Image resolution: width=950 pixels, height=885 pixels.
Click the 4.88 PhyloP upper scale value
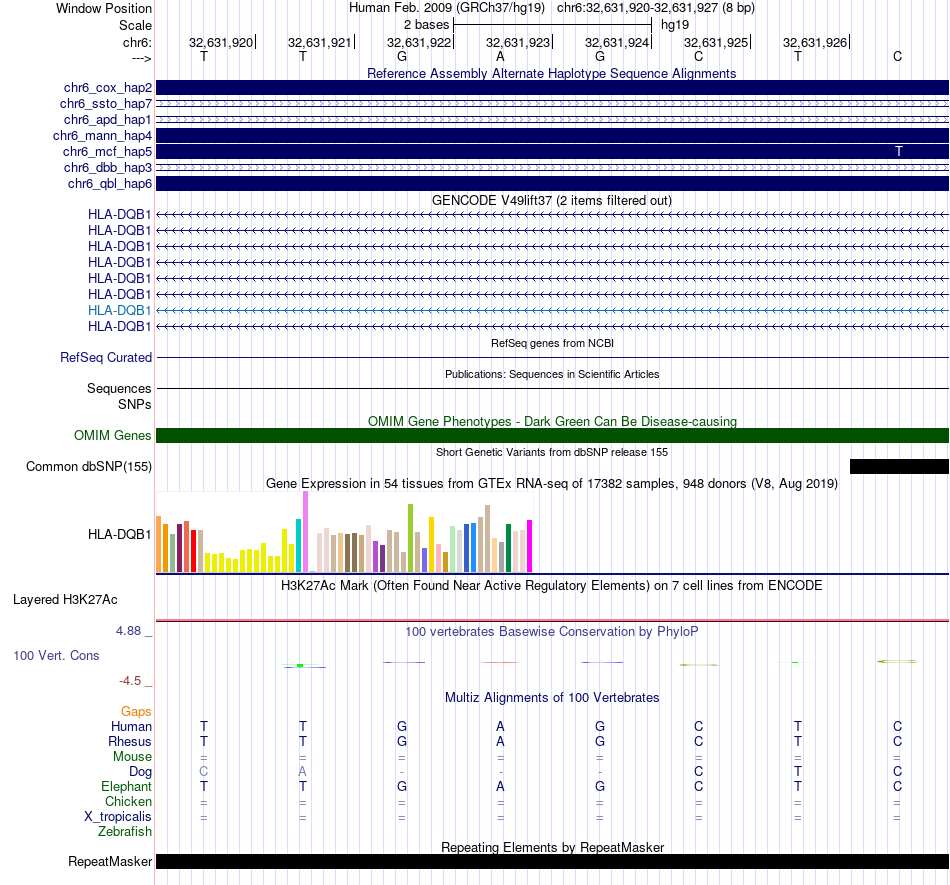coord(128,631)
